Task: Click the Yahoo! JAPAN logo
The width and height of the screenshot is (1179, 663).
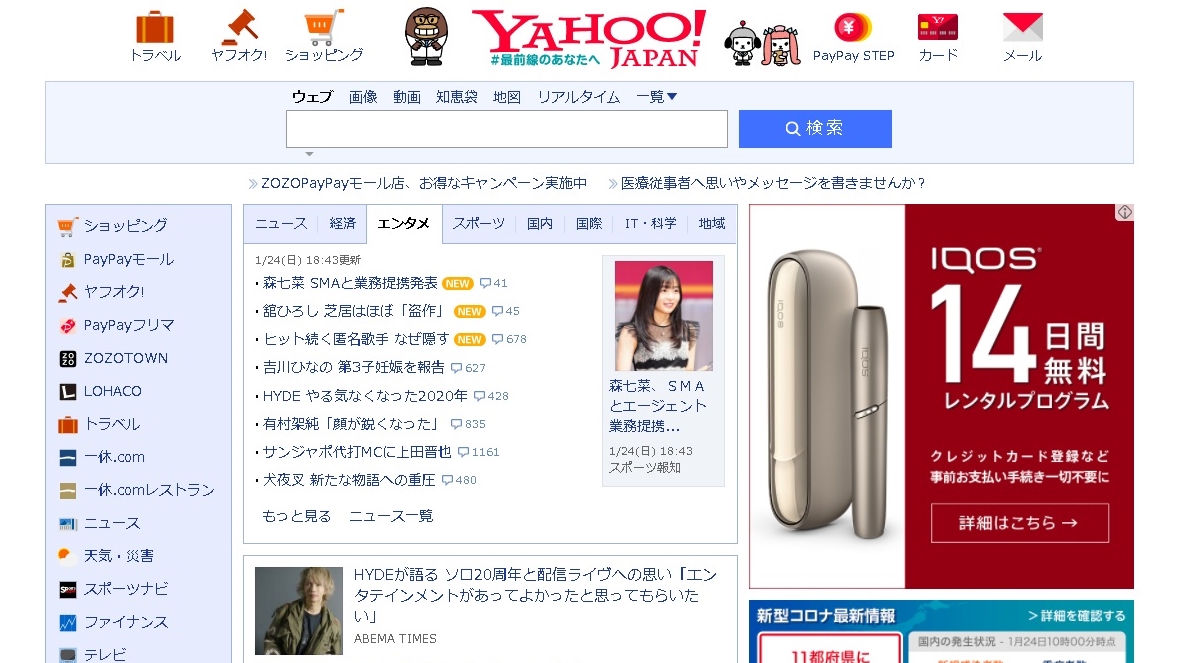Action: 590,38
